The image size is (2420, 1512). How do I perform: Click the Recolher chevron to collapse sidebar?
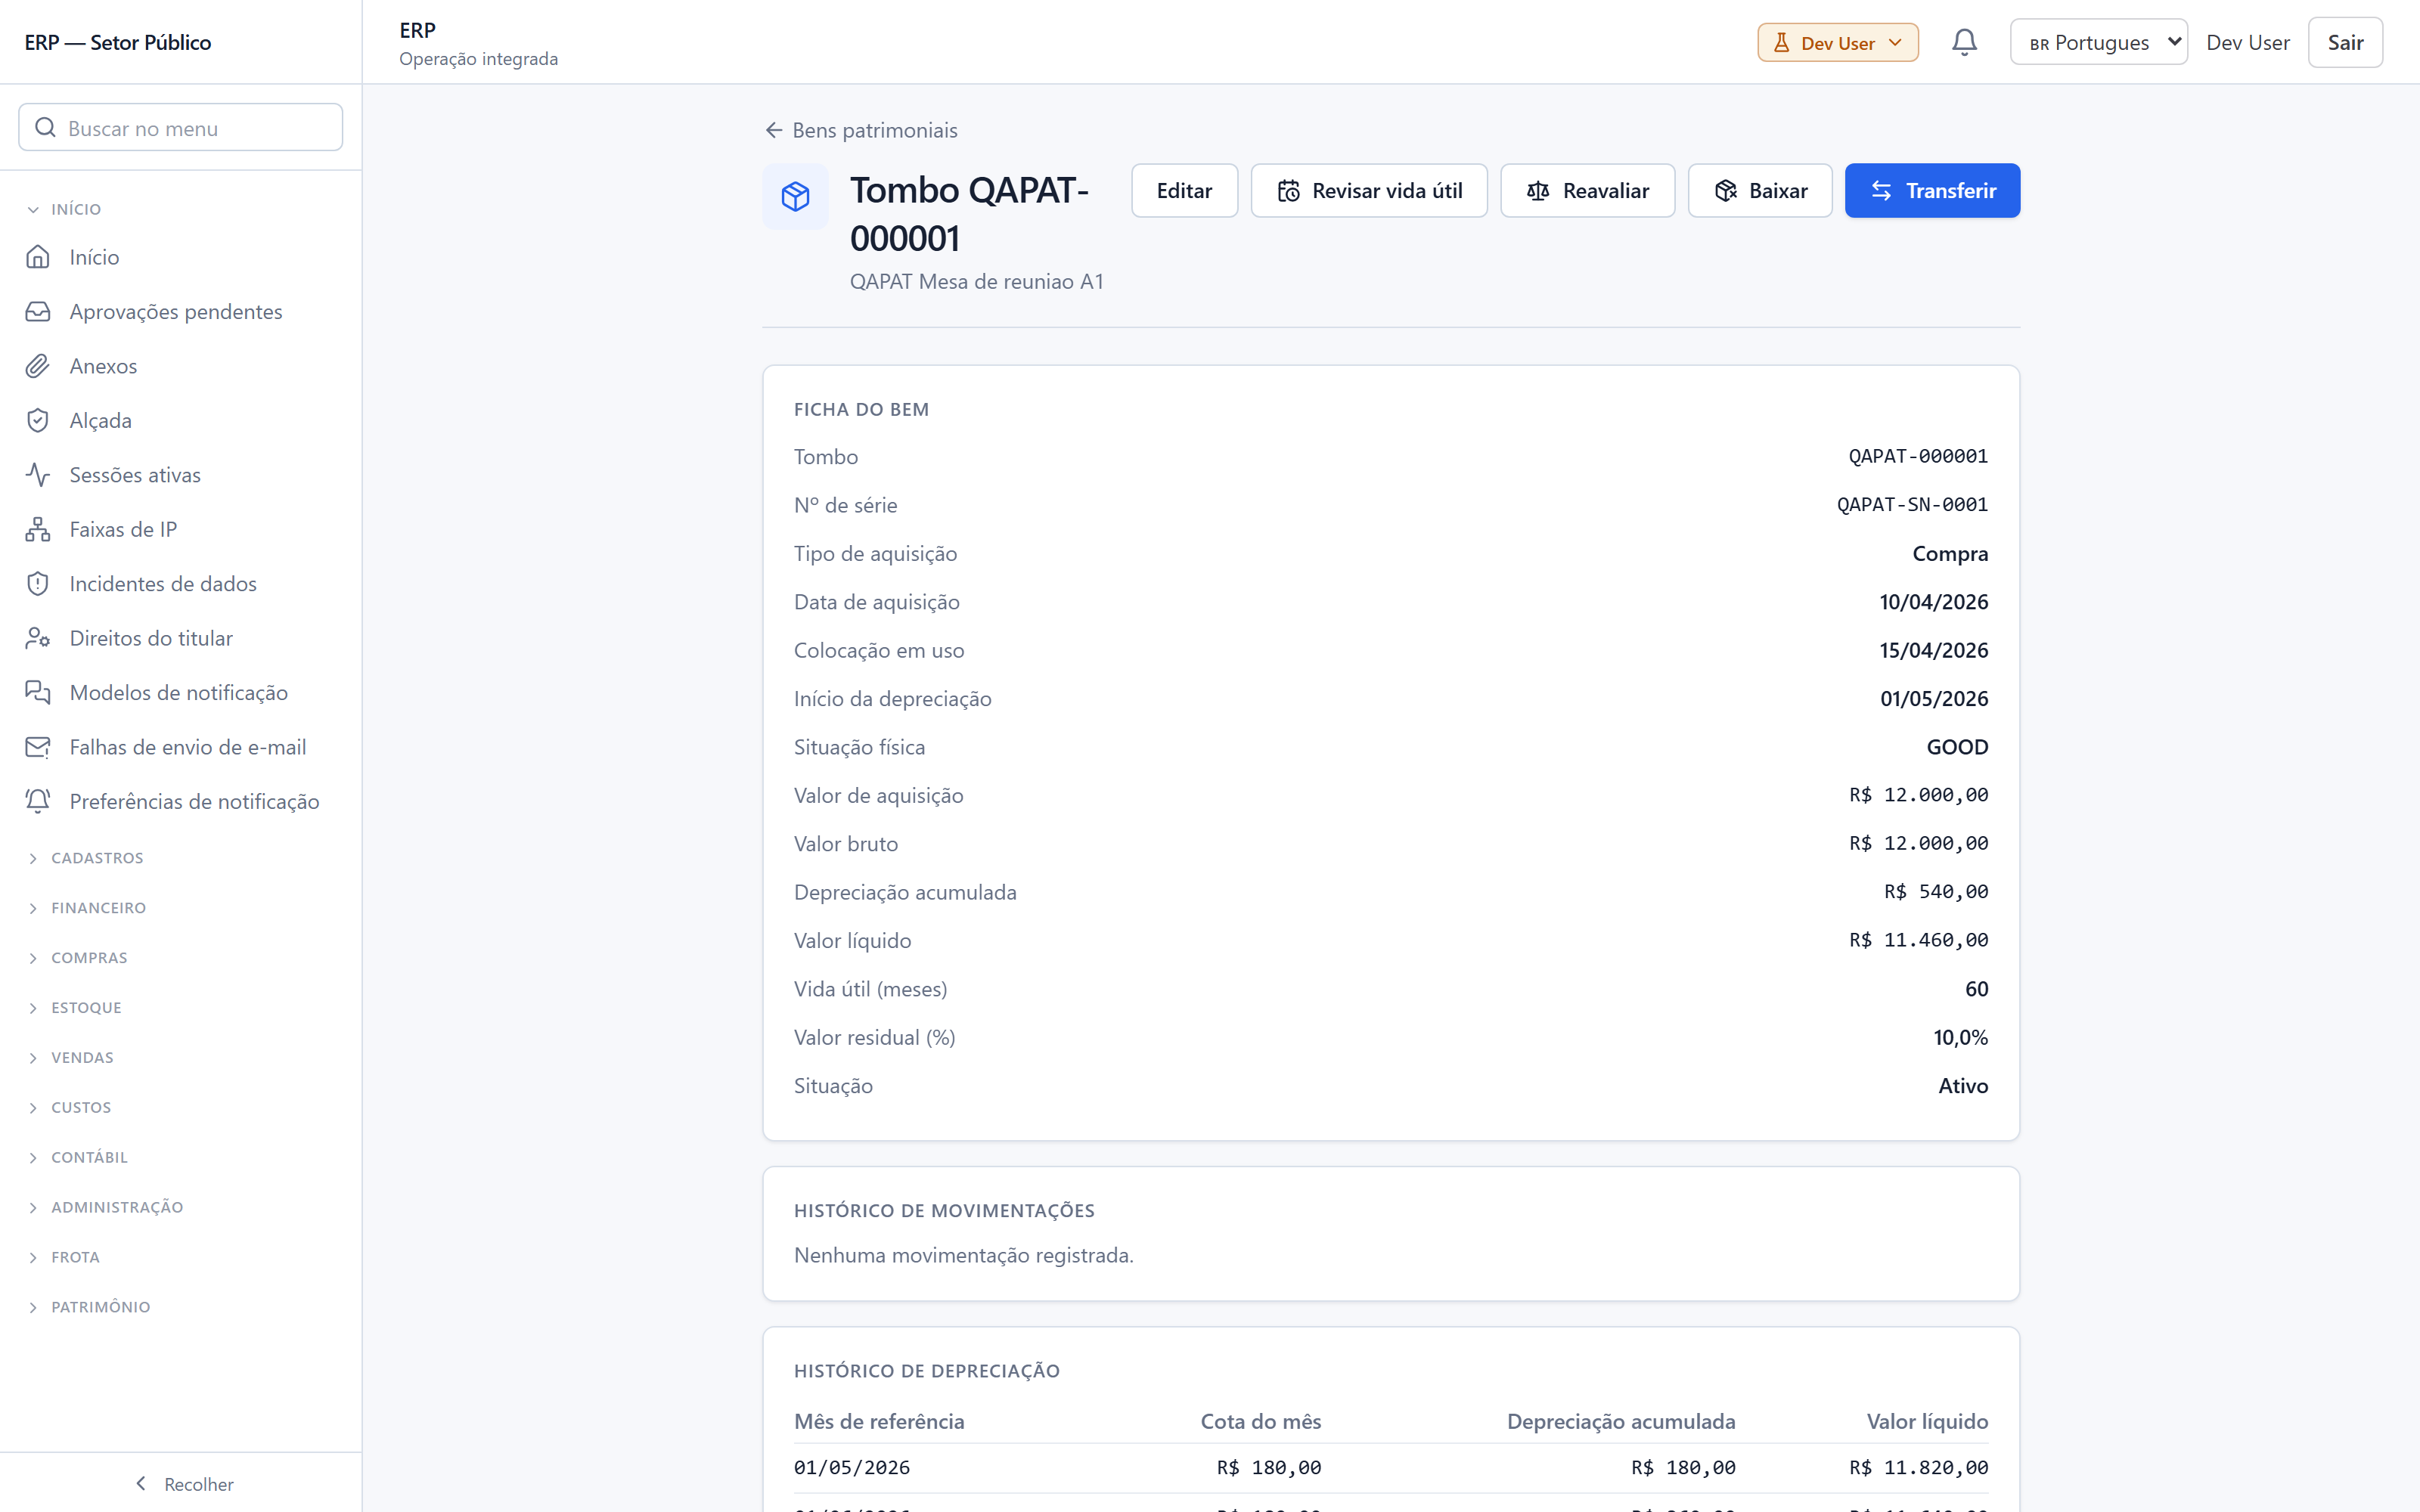[x=141, y=1483]
